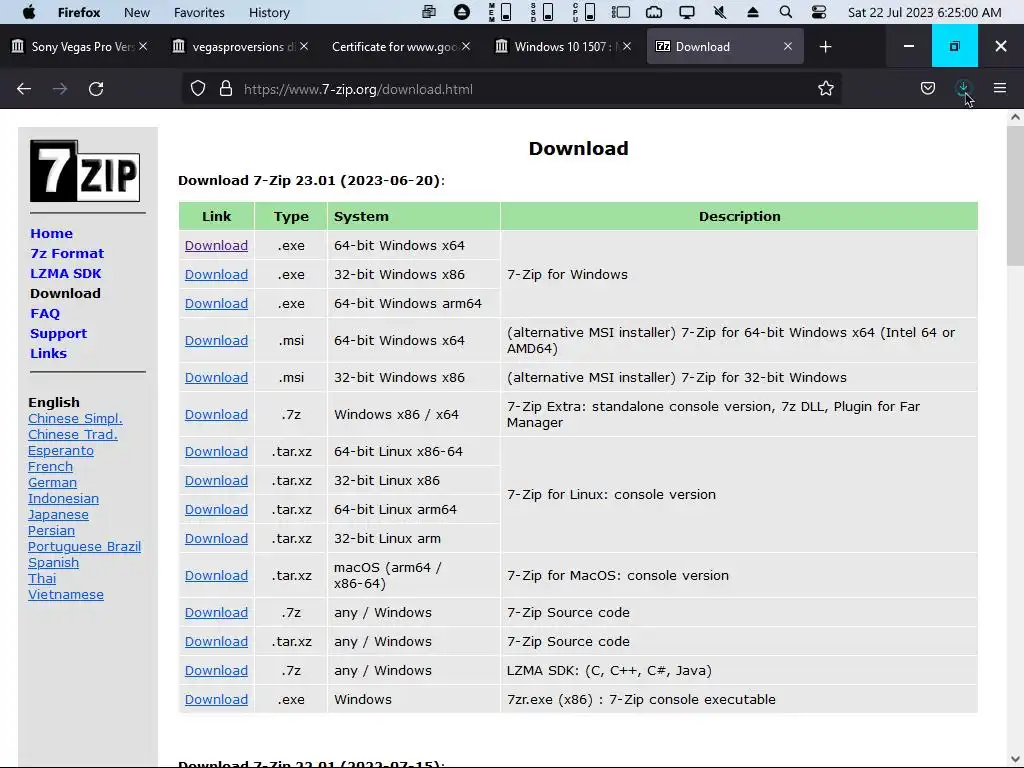Open Spotlight search magnifier icon
The image size is (1024, 768).
[x=786, y=12]
